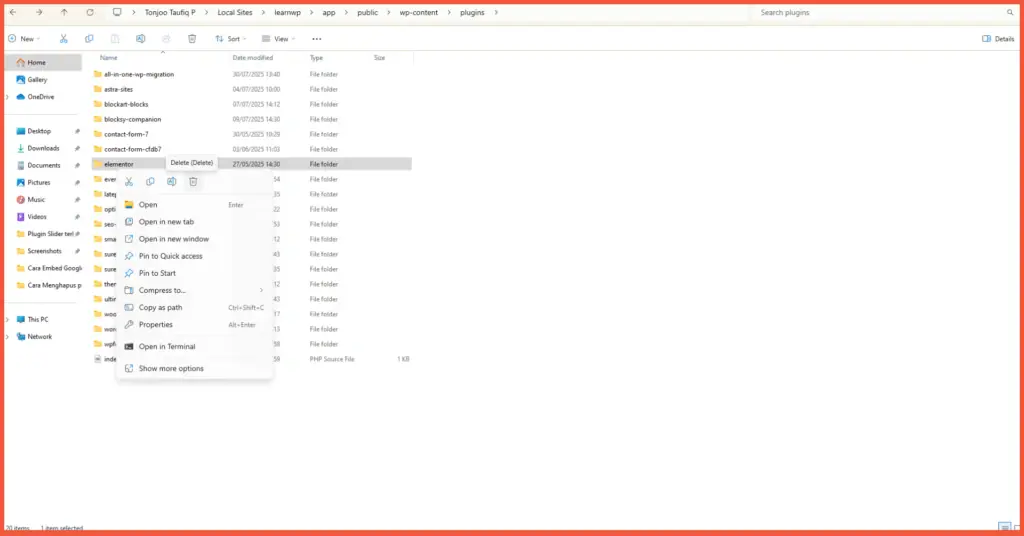The image size is (1024, 536).
Task: Switch to large icons view in status bar
Action: [1017, 528]
